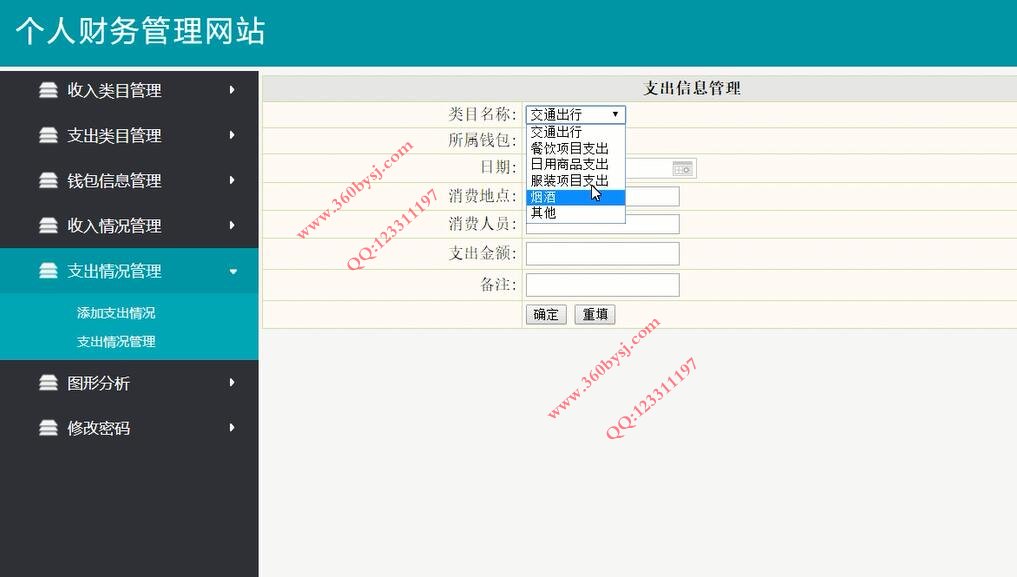Click the stack icon beside 支出类目管理
This screenshot has height=577, width=1017.
pos(48,135)
